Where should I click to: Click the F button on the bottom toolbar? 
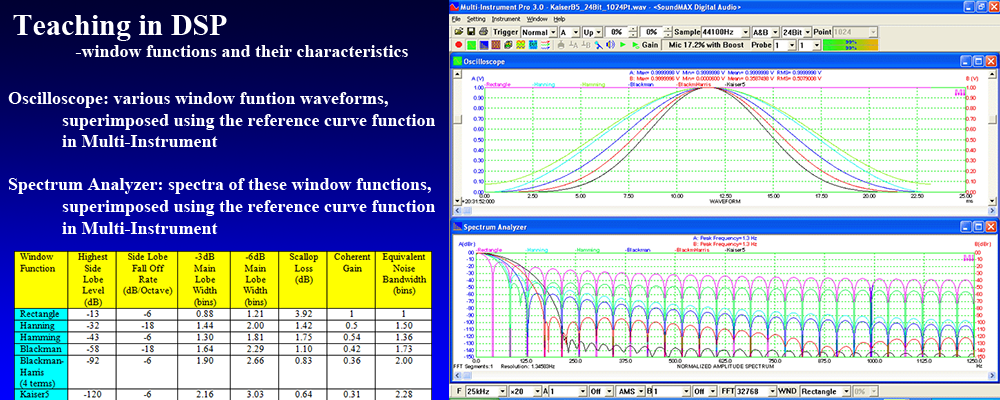(459, 391)
